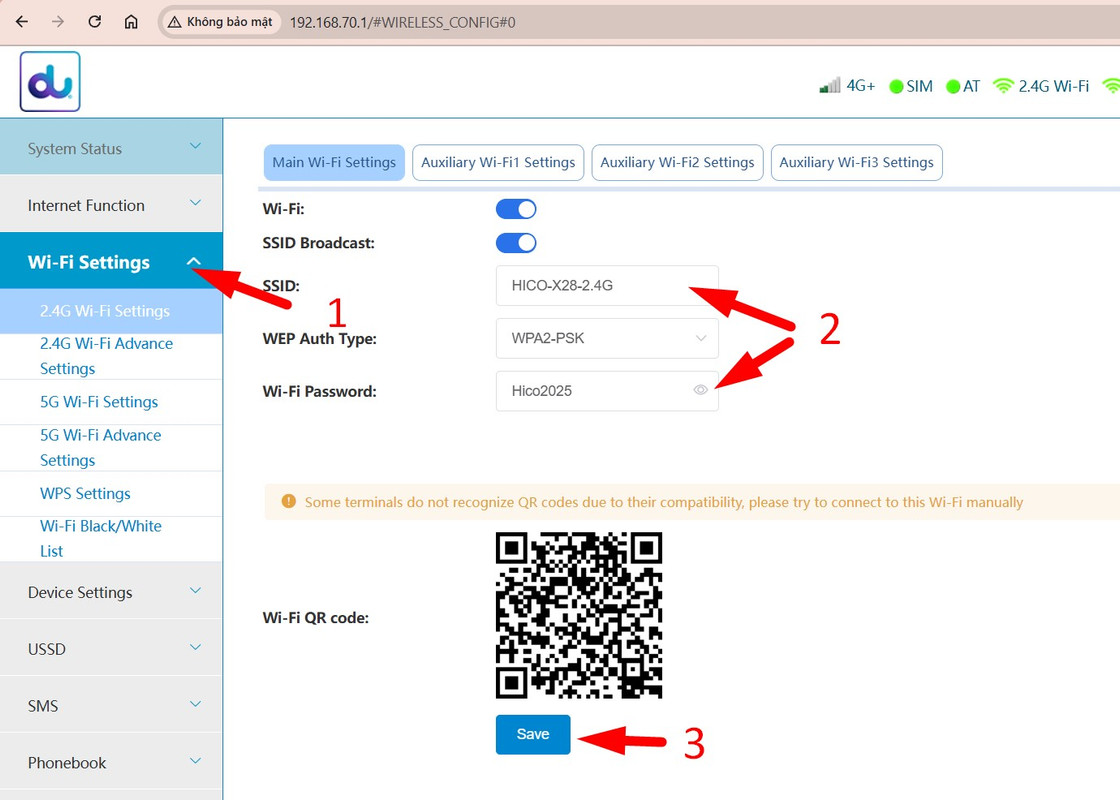Switch to Auxiliary Wi-Fi3 Settings tab

856,162
